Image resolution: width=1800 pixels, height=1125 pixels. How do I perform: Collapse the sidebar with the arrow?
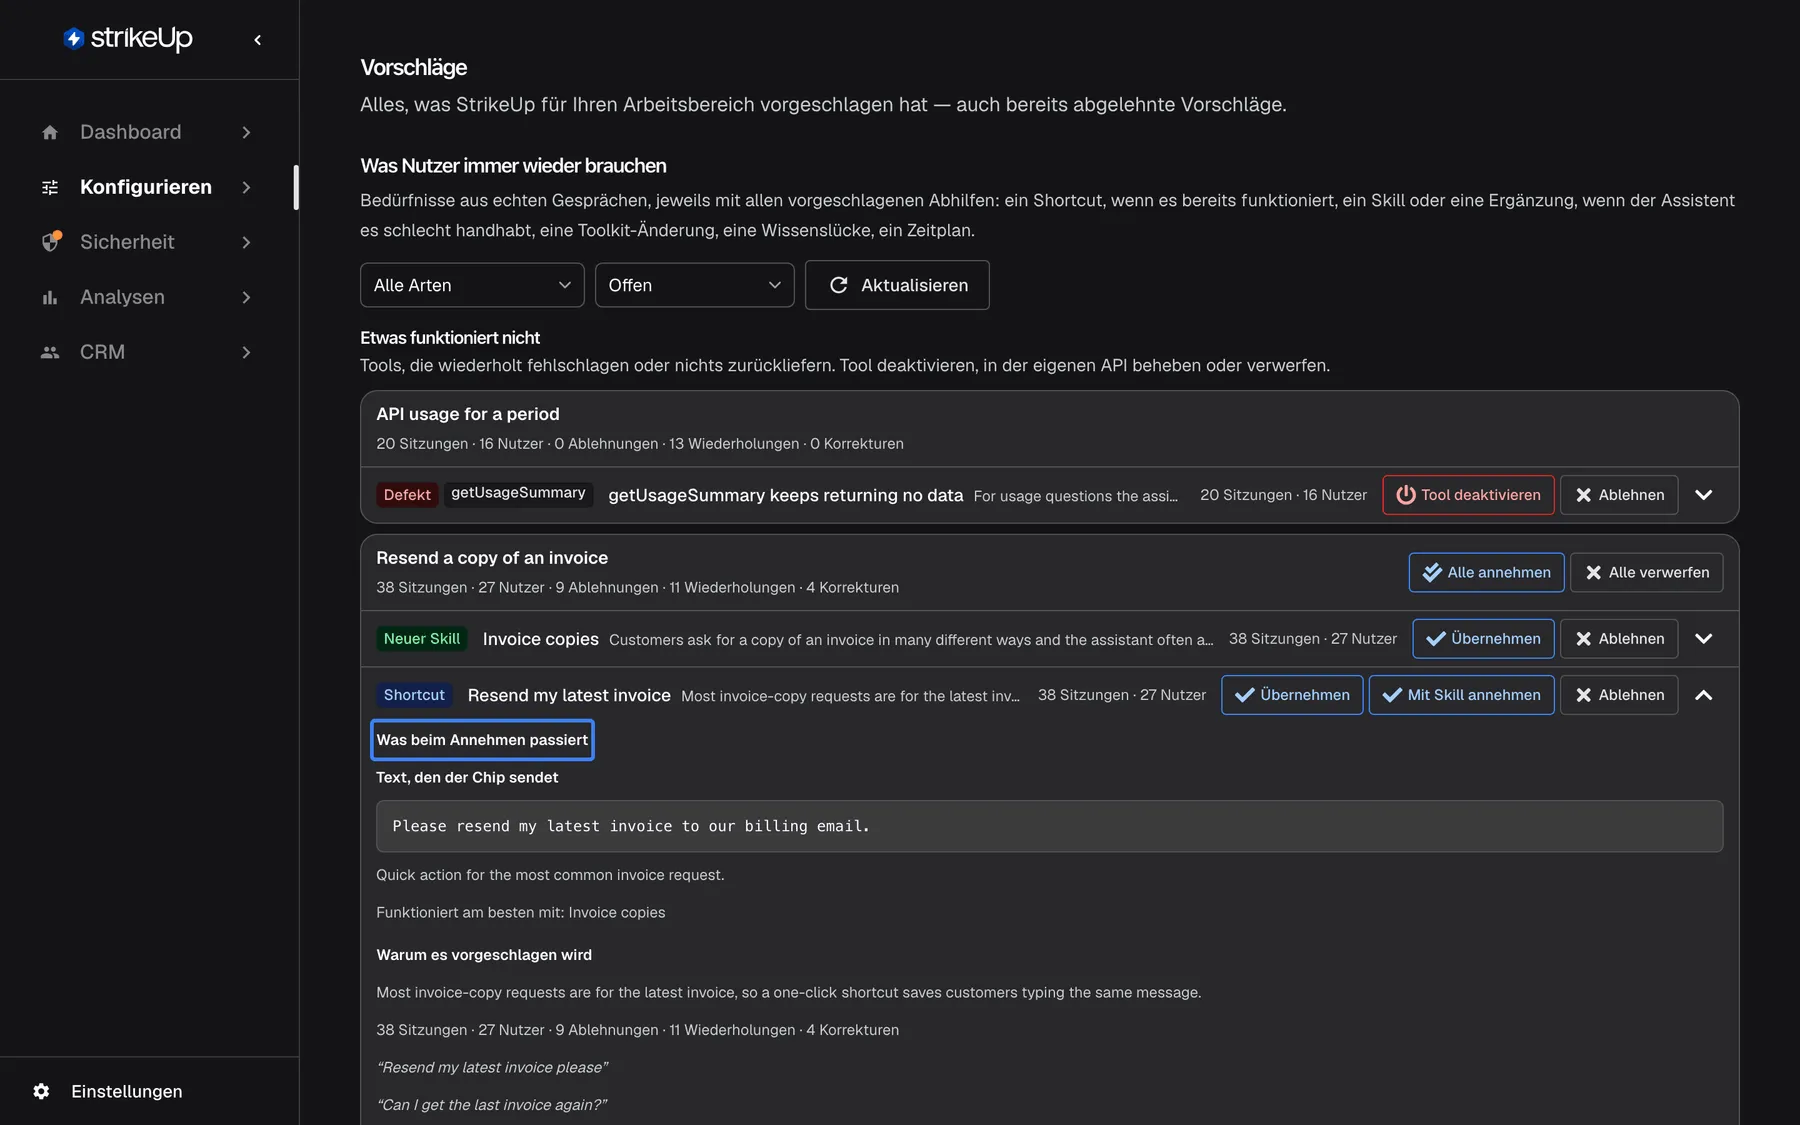[258, 40]
